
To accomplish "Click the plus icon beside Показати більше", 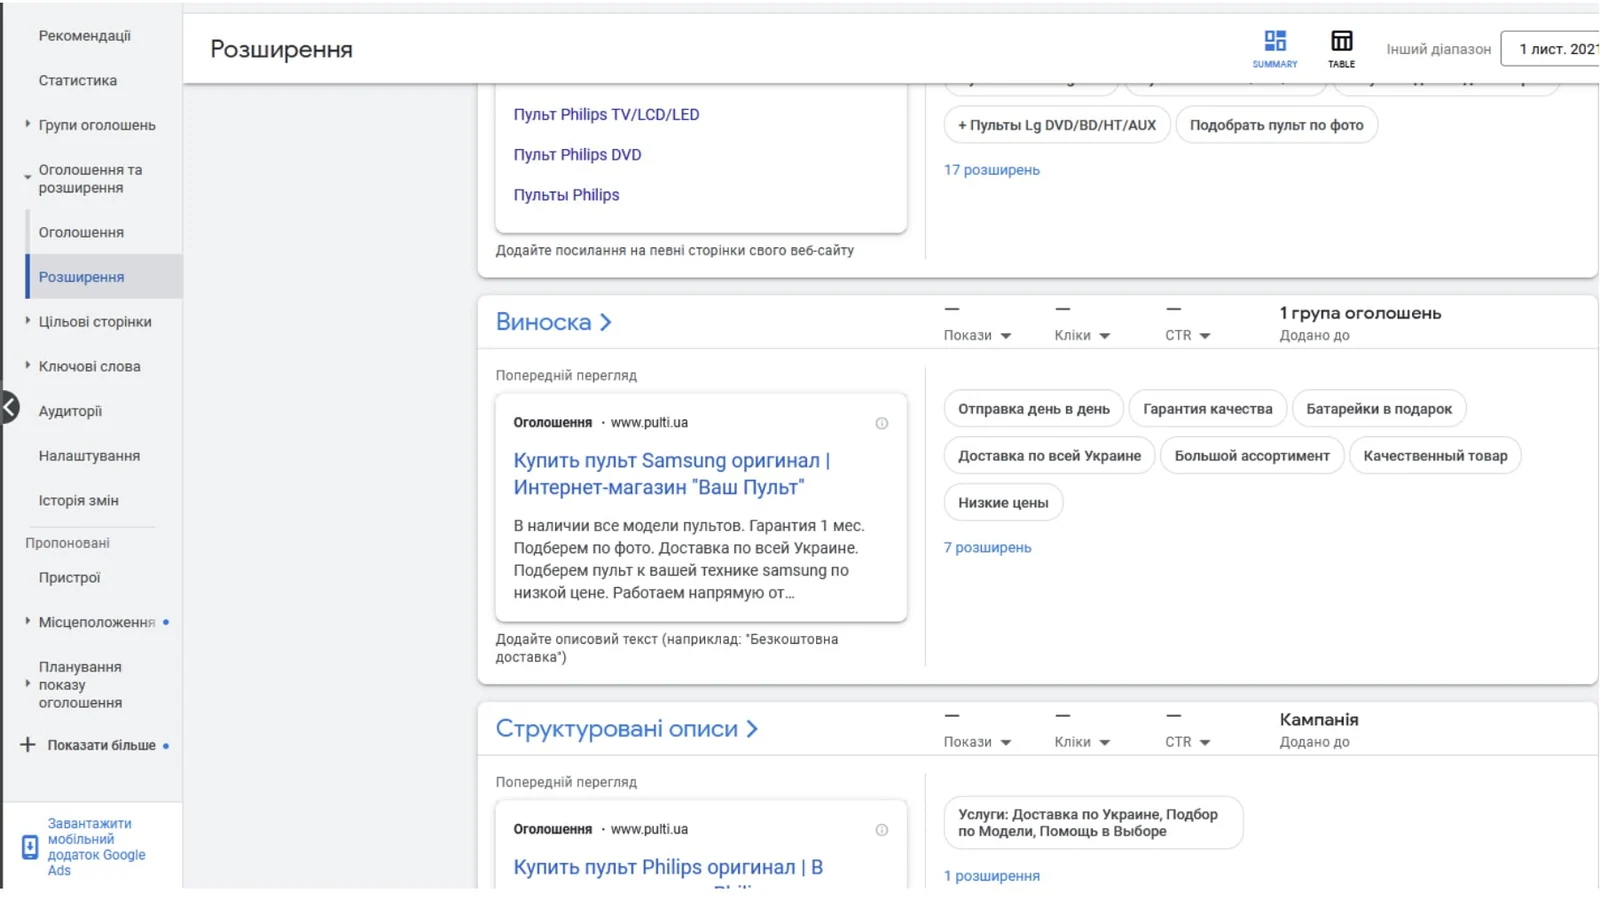I will 28,745.
